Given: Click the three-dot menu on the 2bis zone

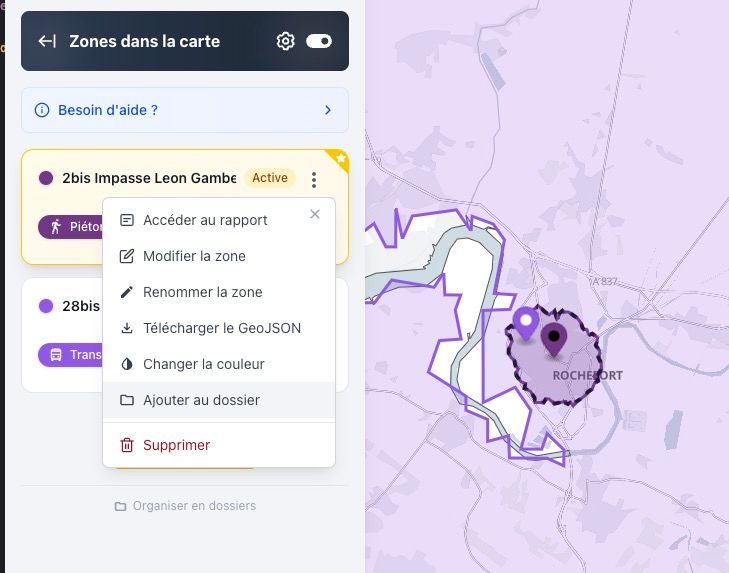Looking at the screenshot, I should click(314, 180).
